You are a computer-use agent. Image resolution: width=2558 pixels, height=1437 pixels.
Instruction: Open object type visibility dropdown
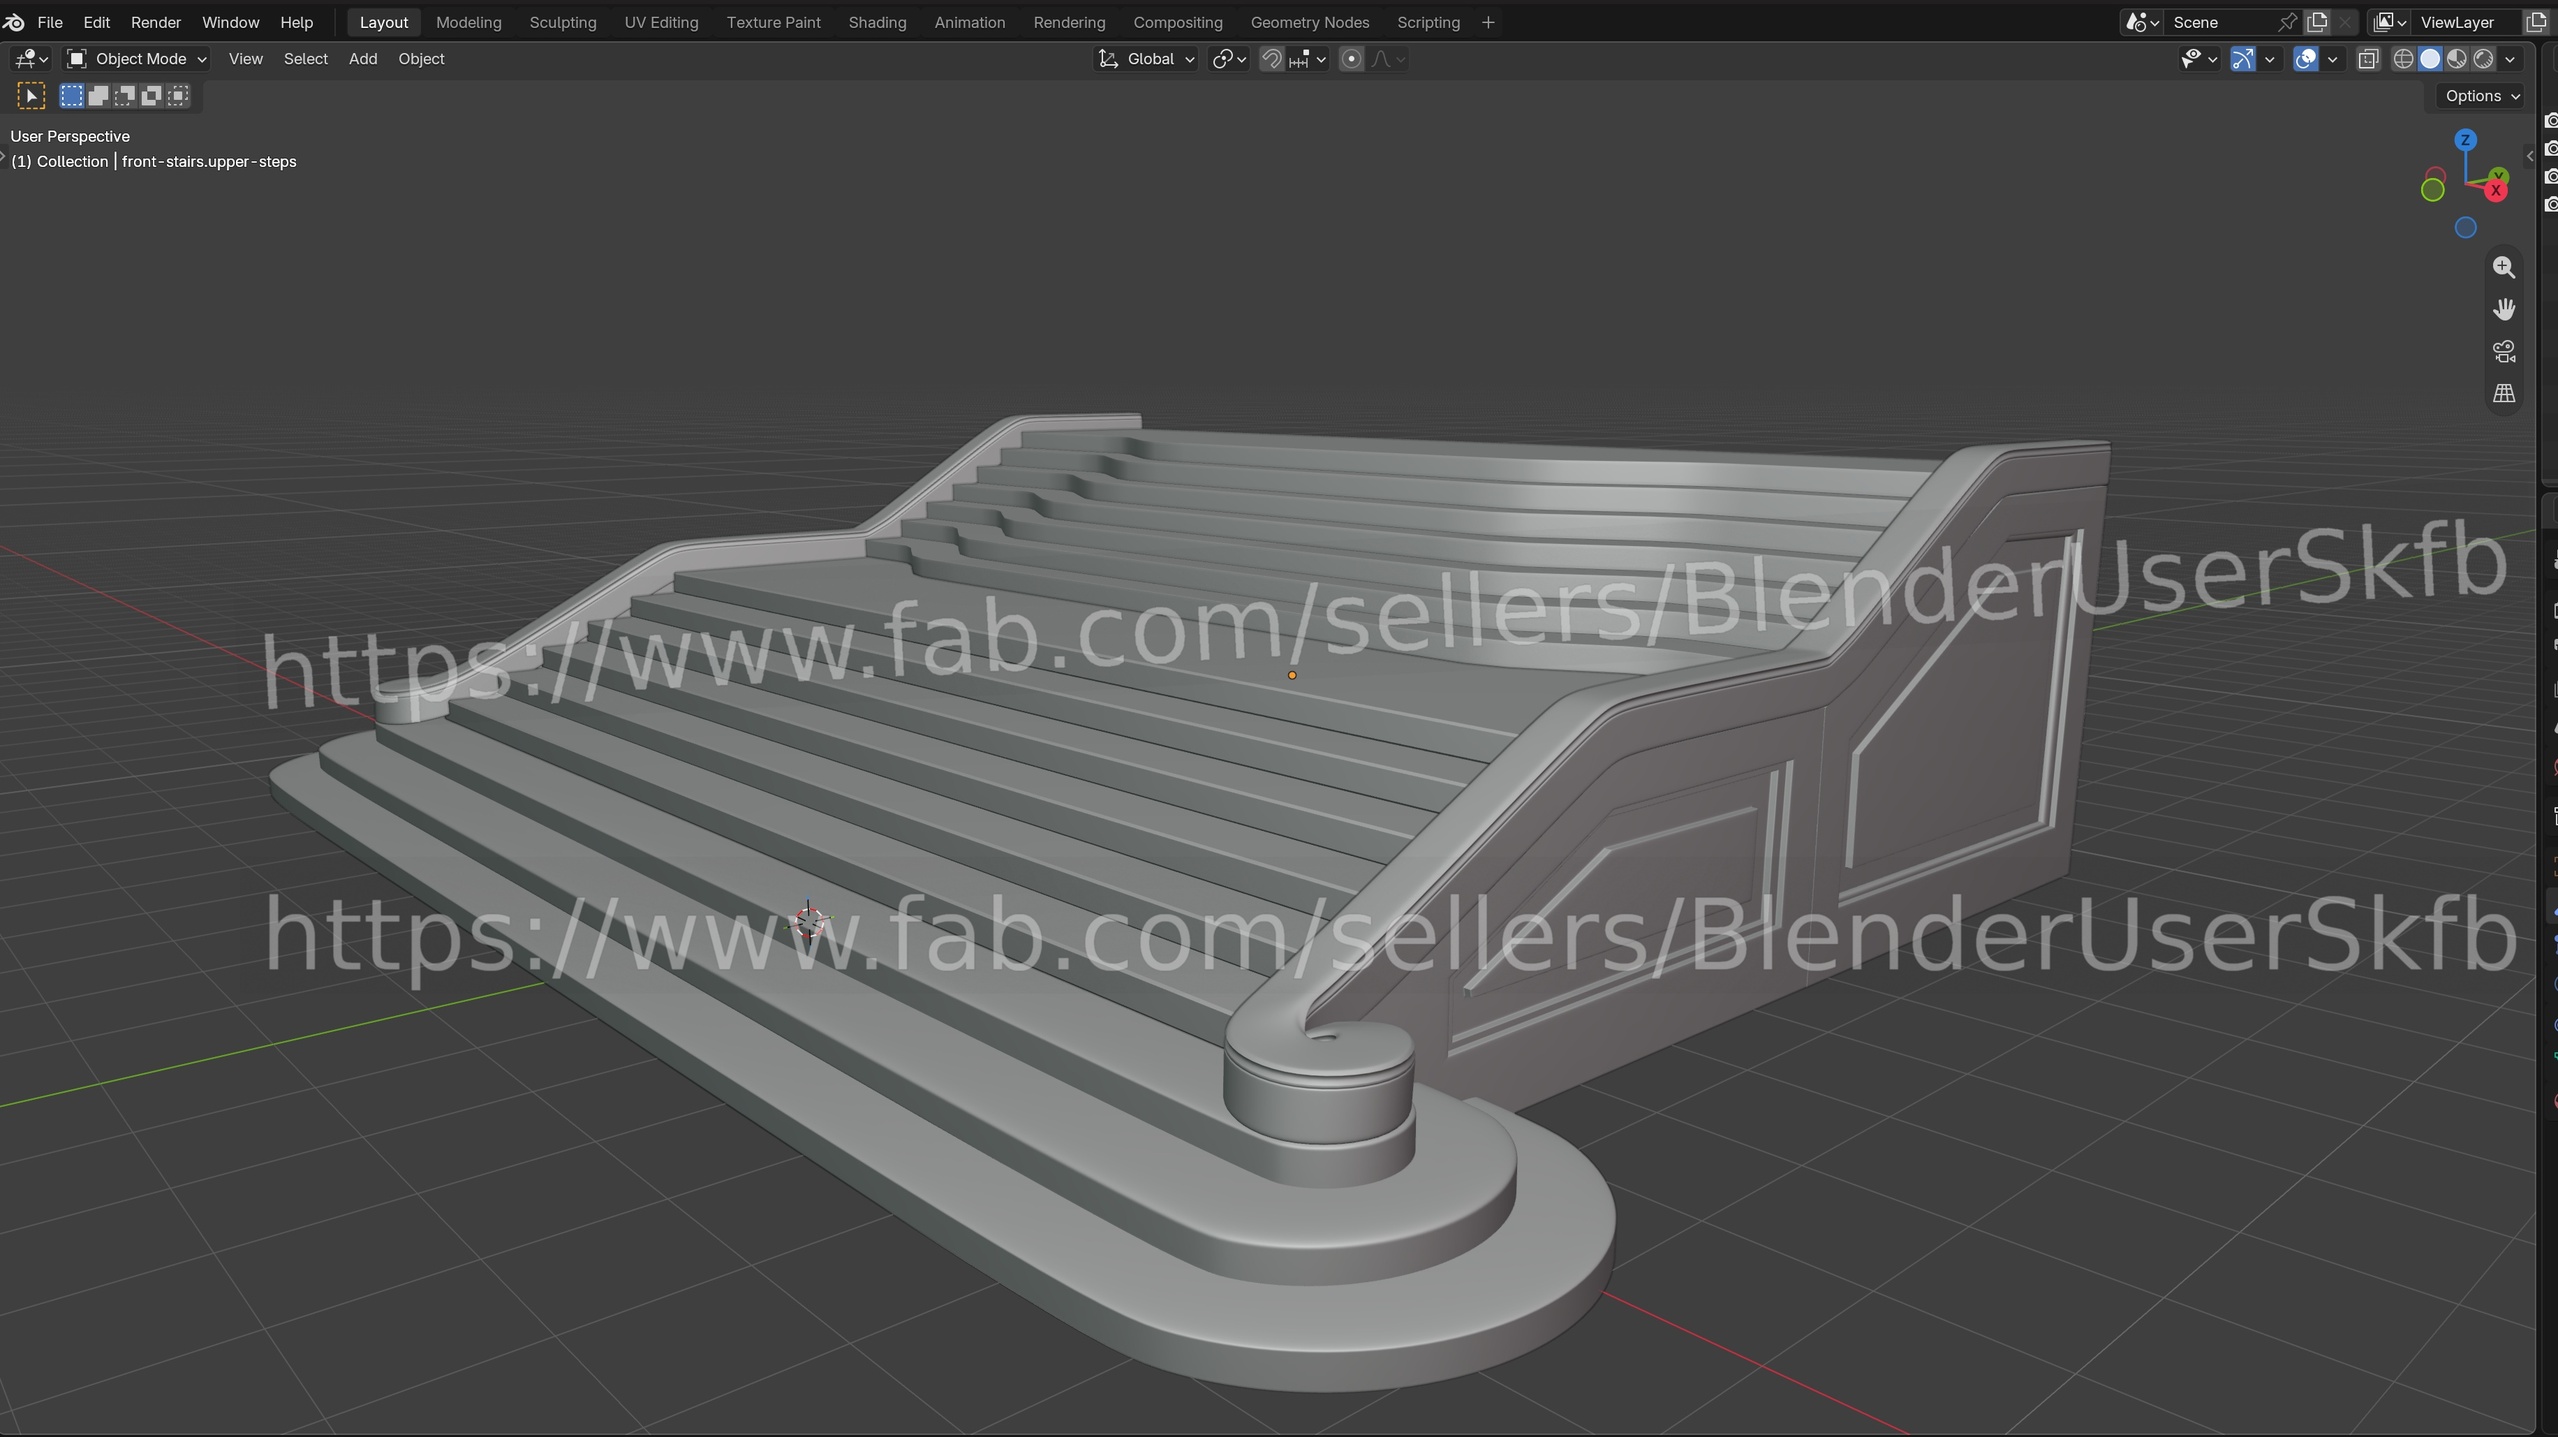(2198, 59)
